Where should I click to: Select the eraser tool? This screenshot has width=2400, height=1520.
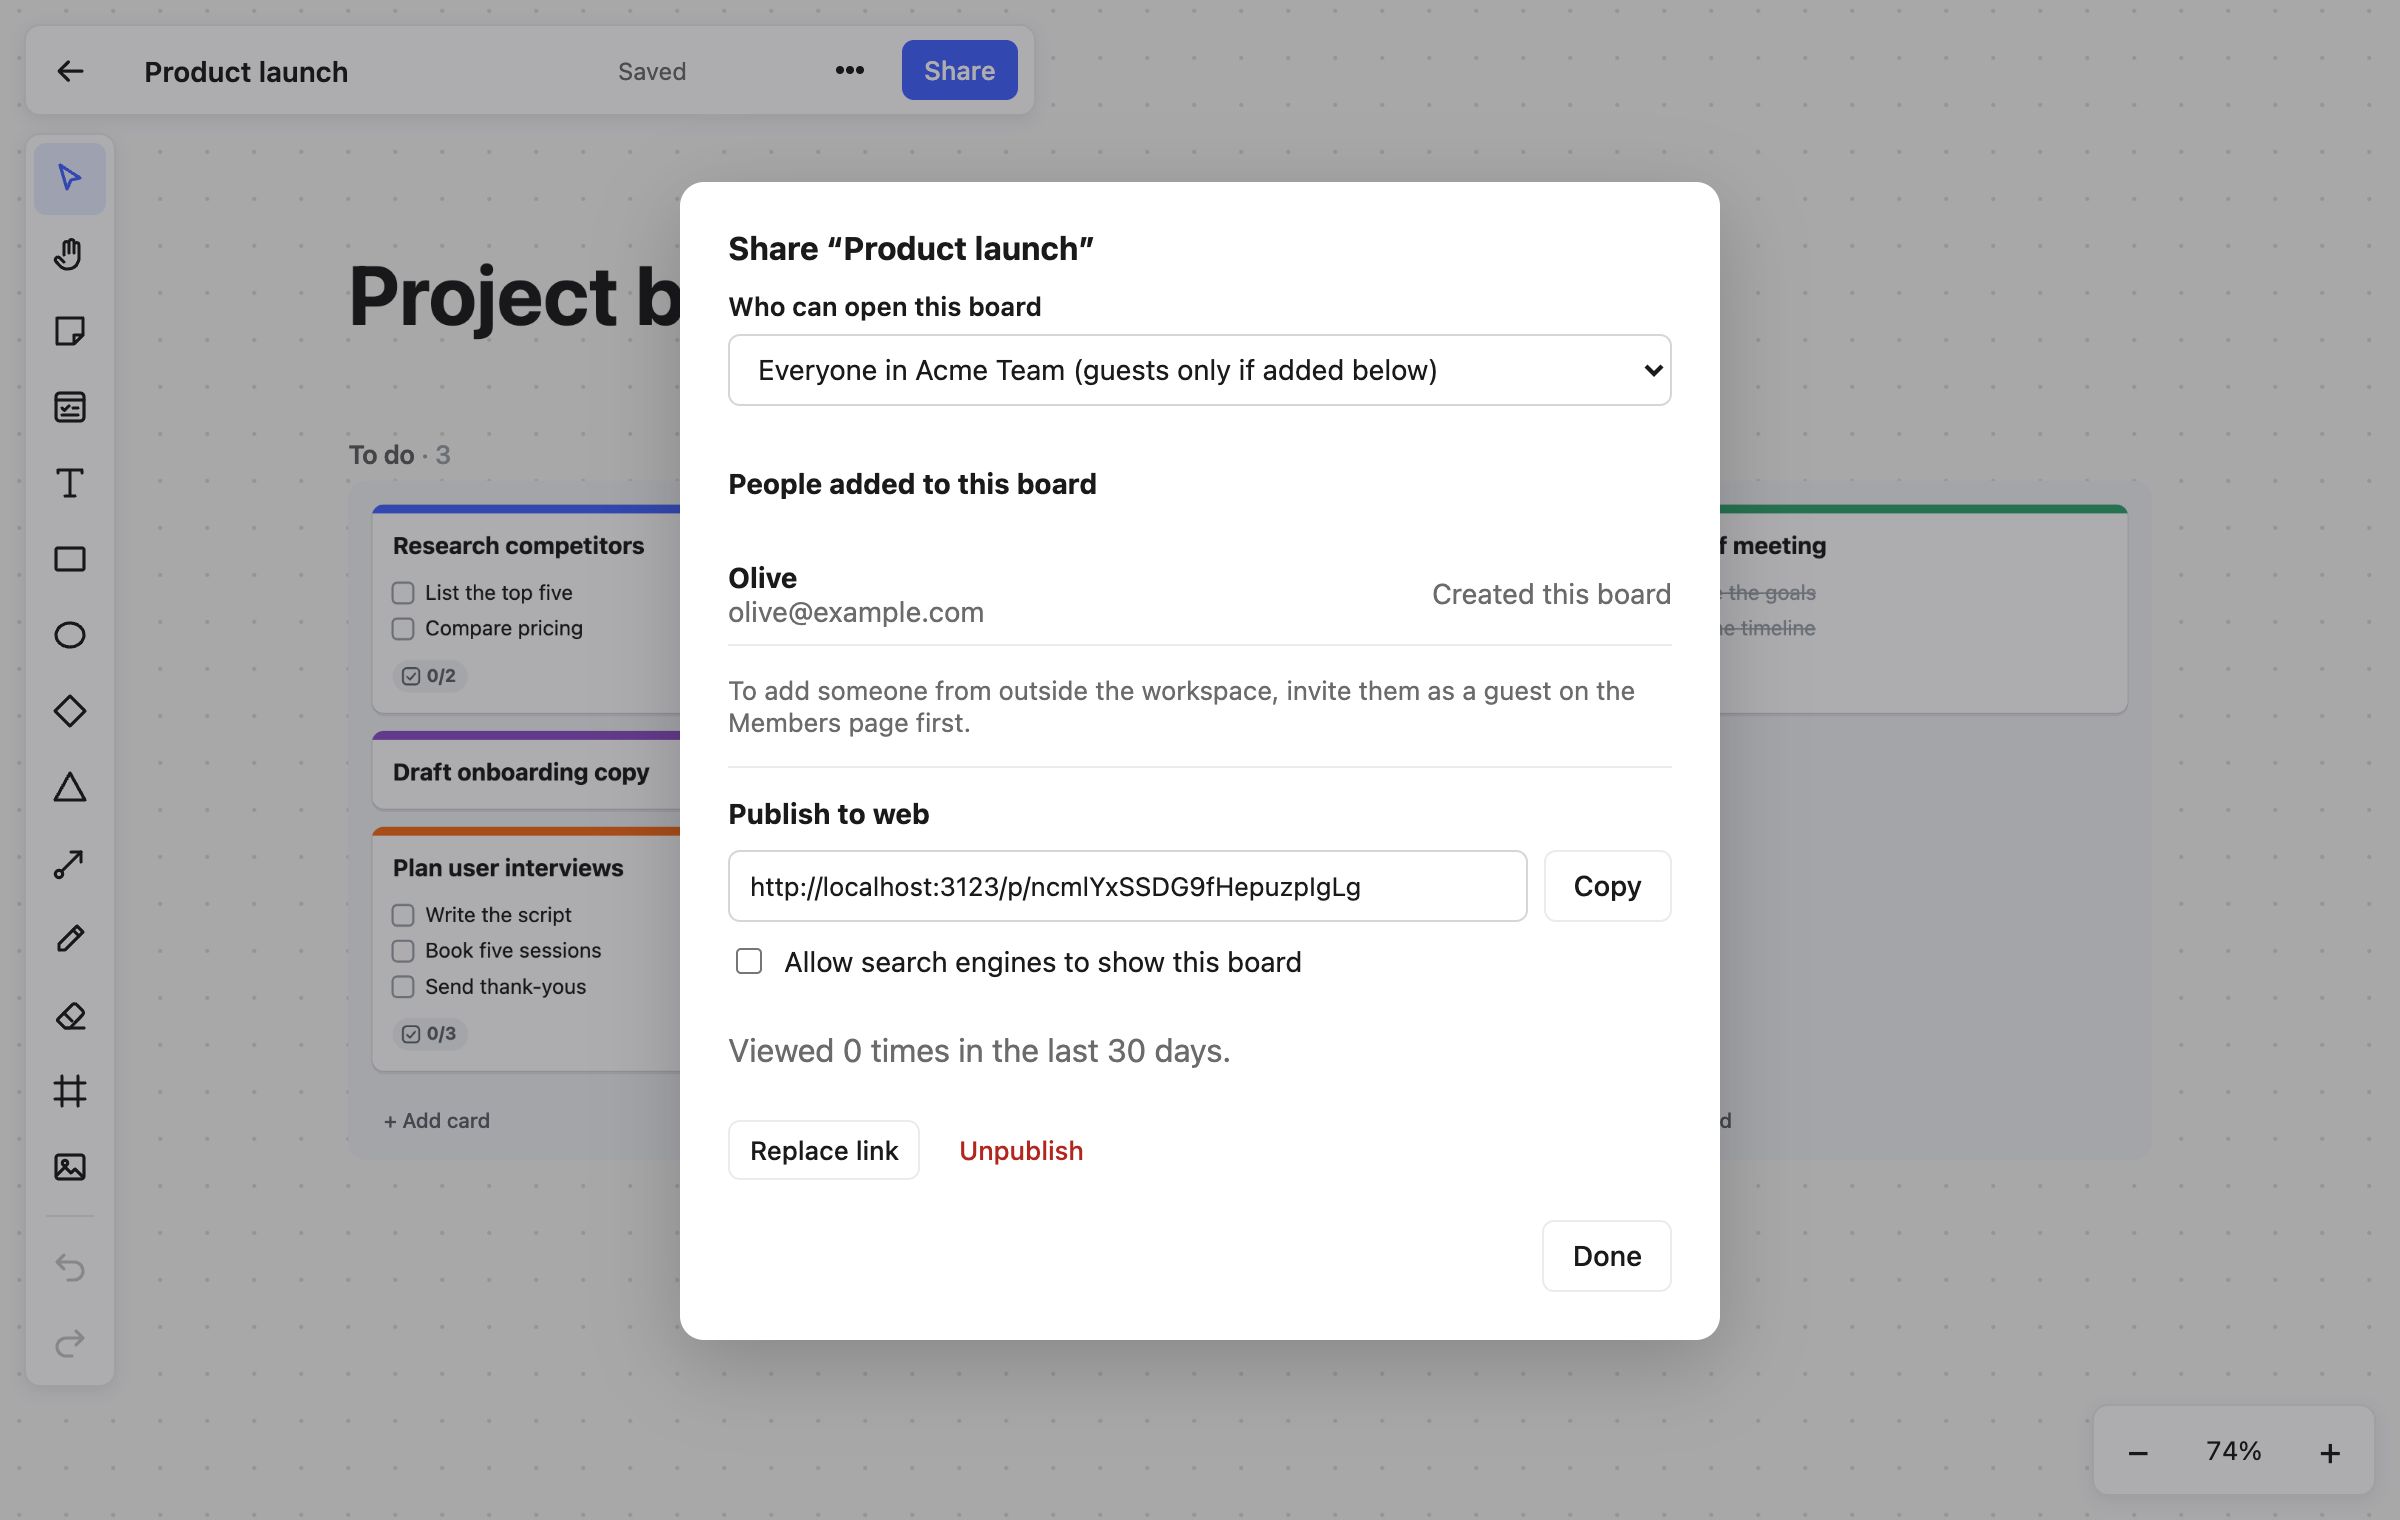pyautogui.click(x=69, y=1015)
